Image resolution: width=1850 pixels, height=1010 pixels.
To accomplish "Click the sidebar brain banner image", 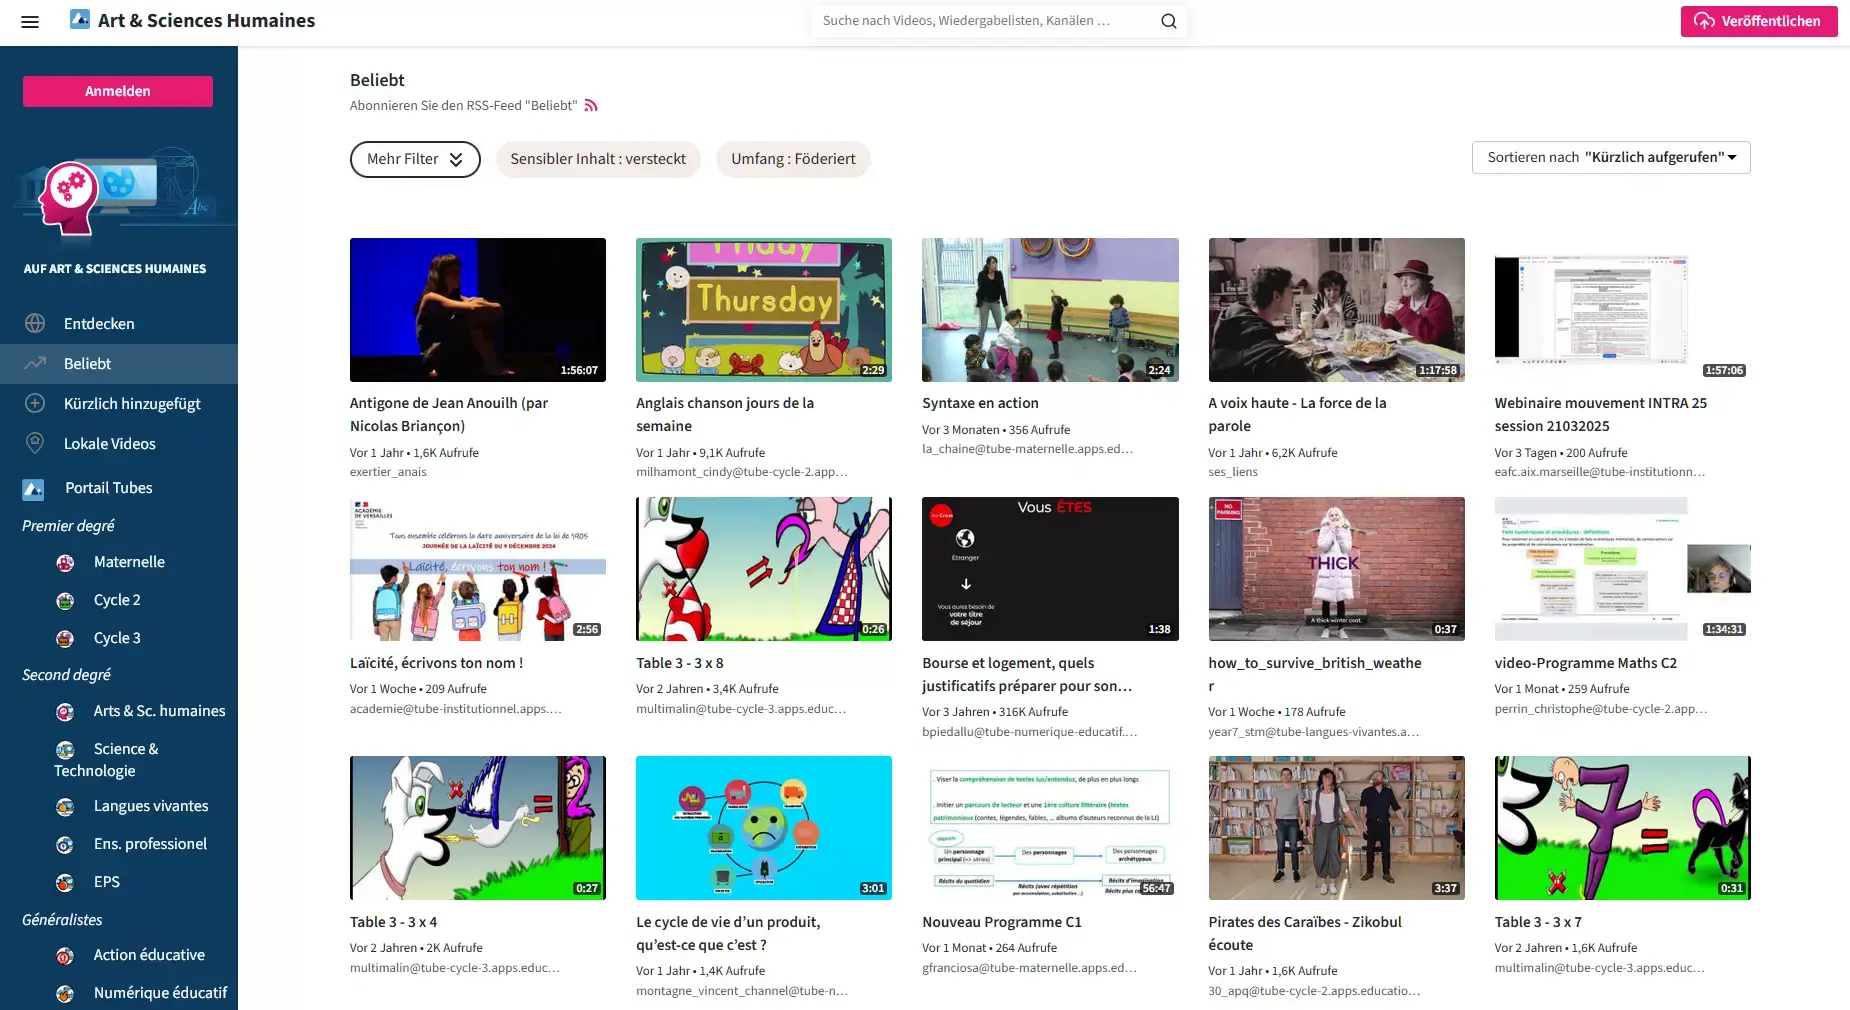I will tap(118, 195).
